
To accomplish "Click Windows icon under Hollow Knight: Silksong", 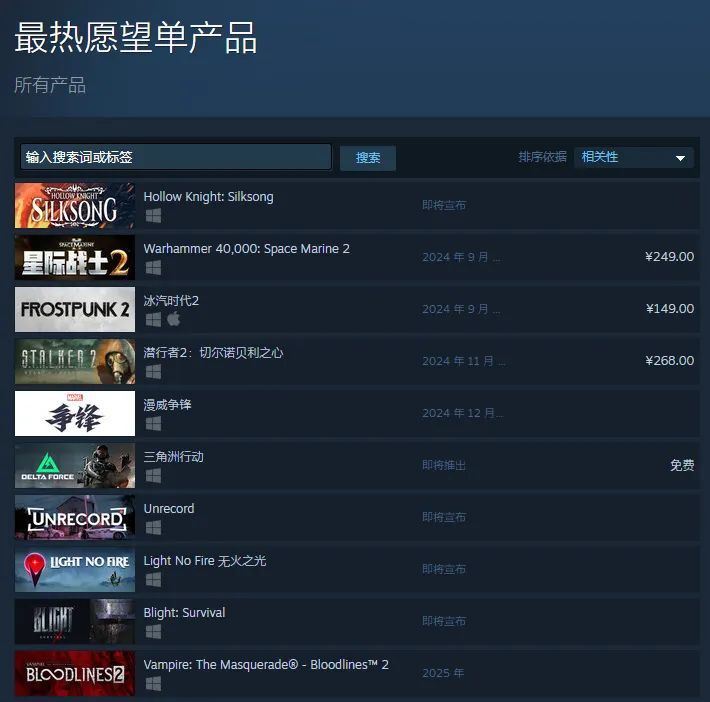I will 153,216.
